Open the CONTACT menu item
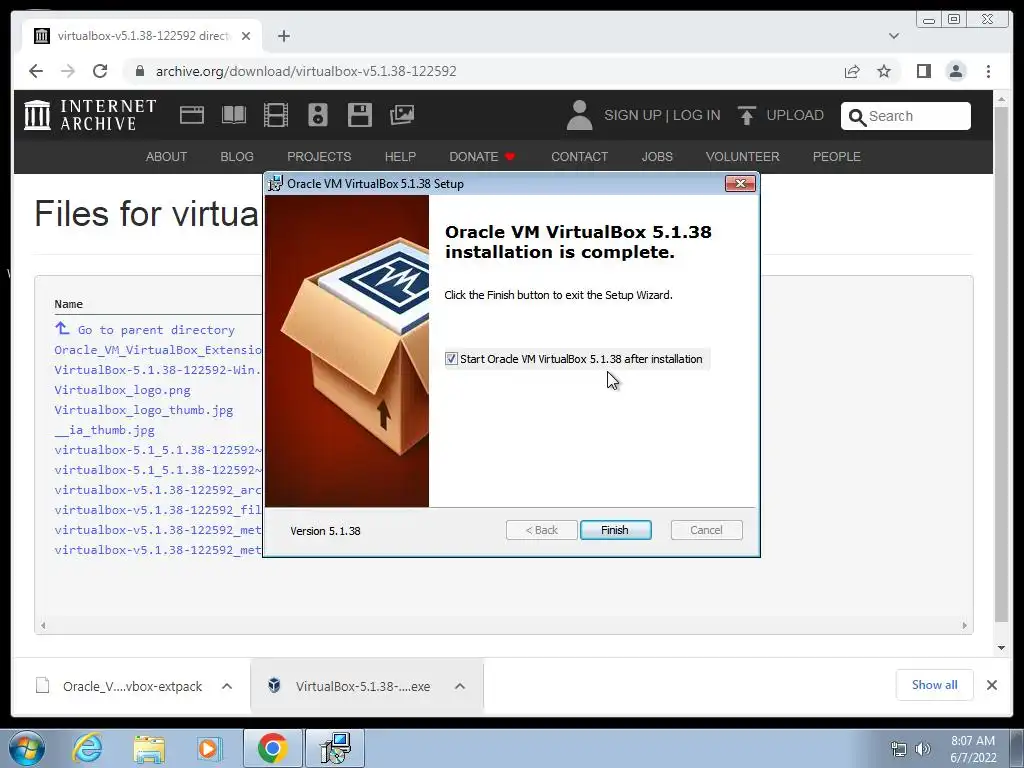Viewport: 1024px width, 768px height. [x=579, y=157]
